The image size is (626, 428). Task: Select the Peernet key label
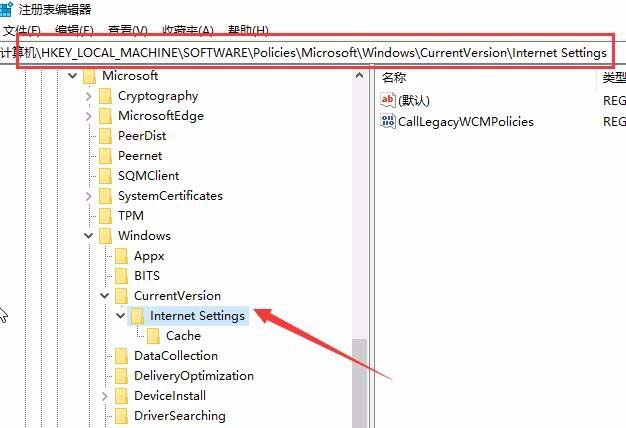(140, 156)
